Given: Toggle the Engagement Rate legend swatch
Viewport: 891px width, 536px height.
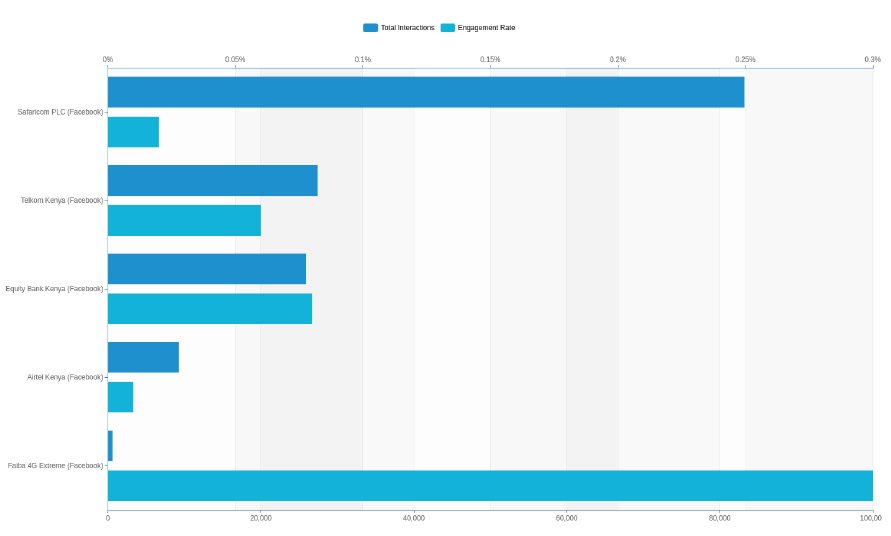Looking at the screenshot, I should coord(448,28).
